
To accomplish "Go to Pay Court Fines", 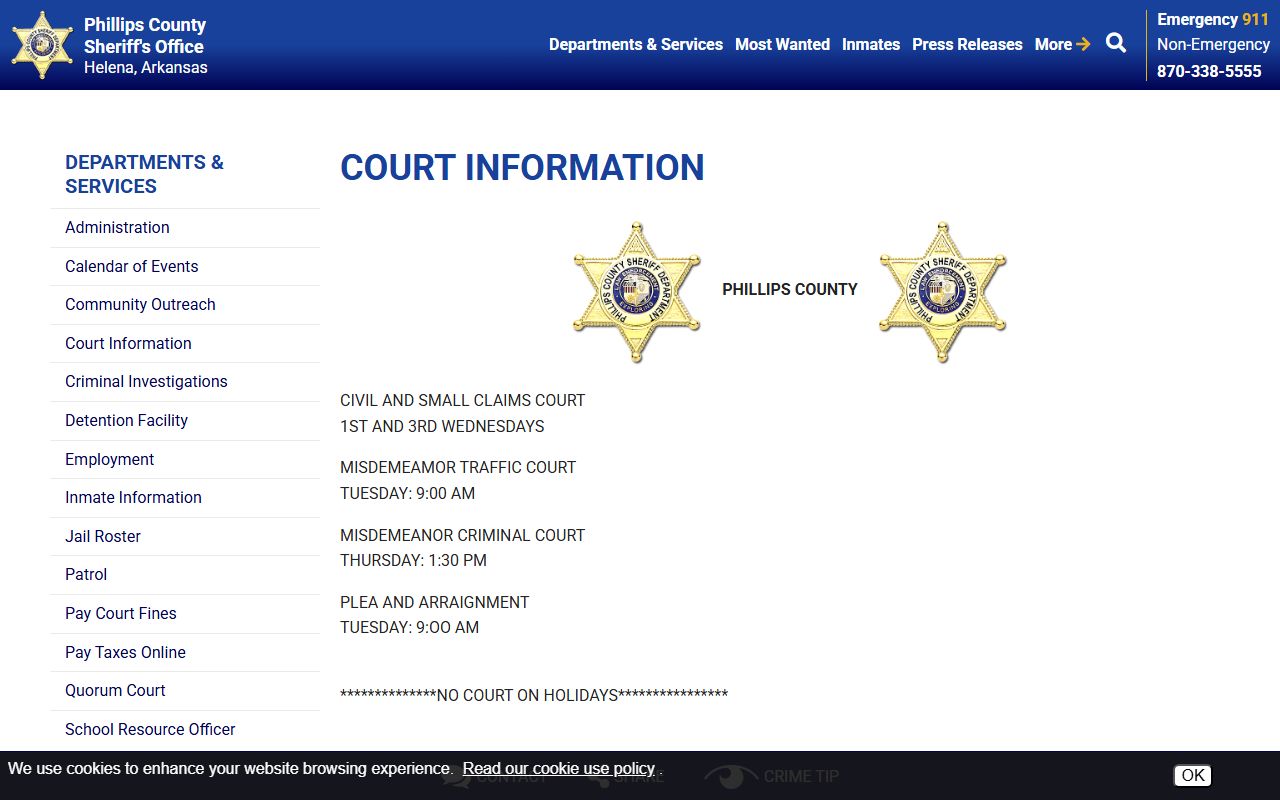I will tap(185, 614).
